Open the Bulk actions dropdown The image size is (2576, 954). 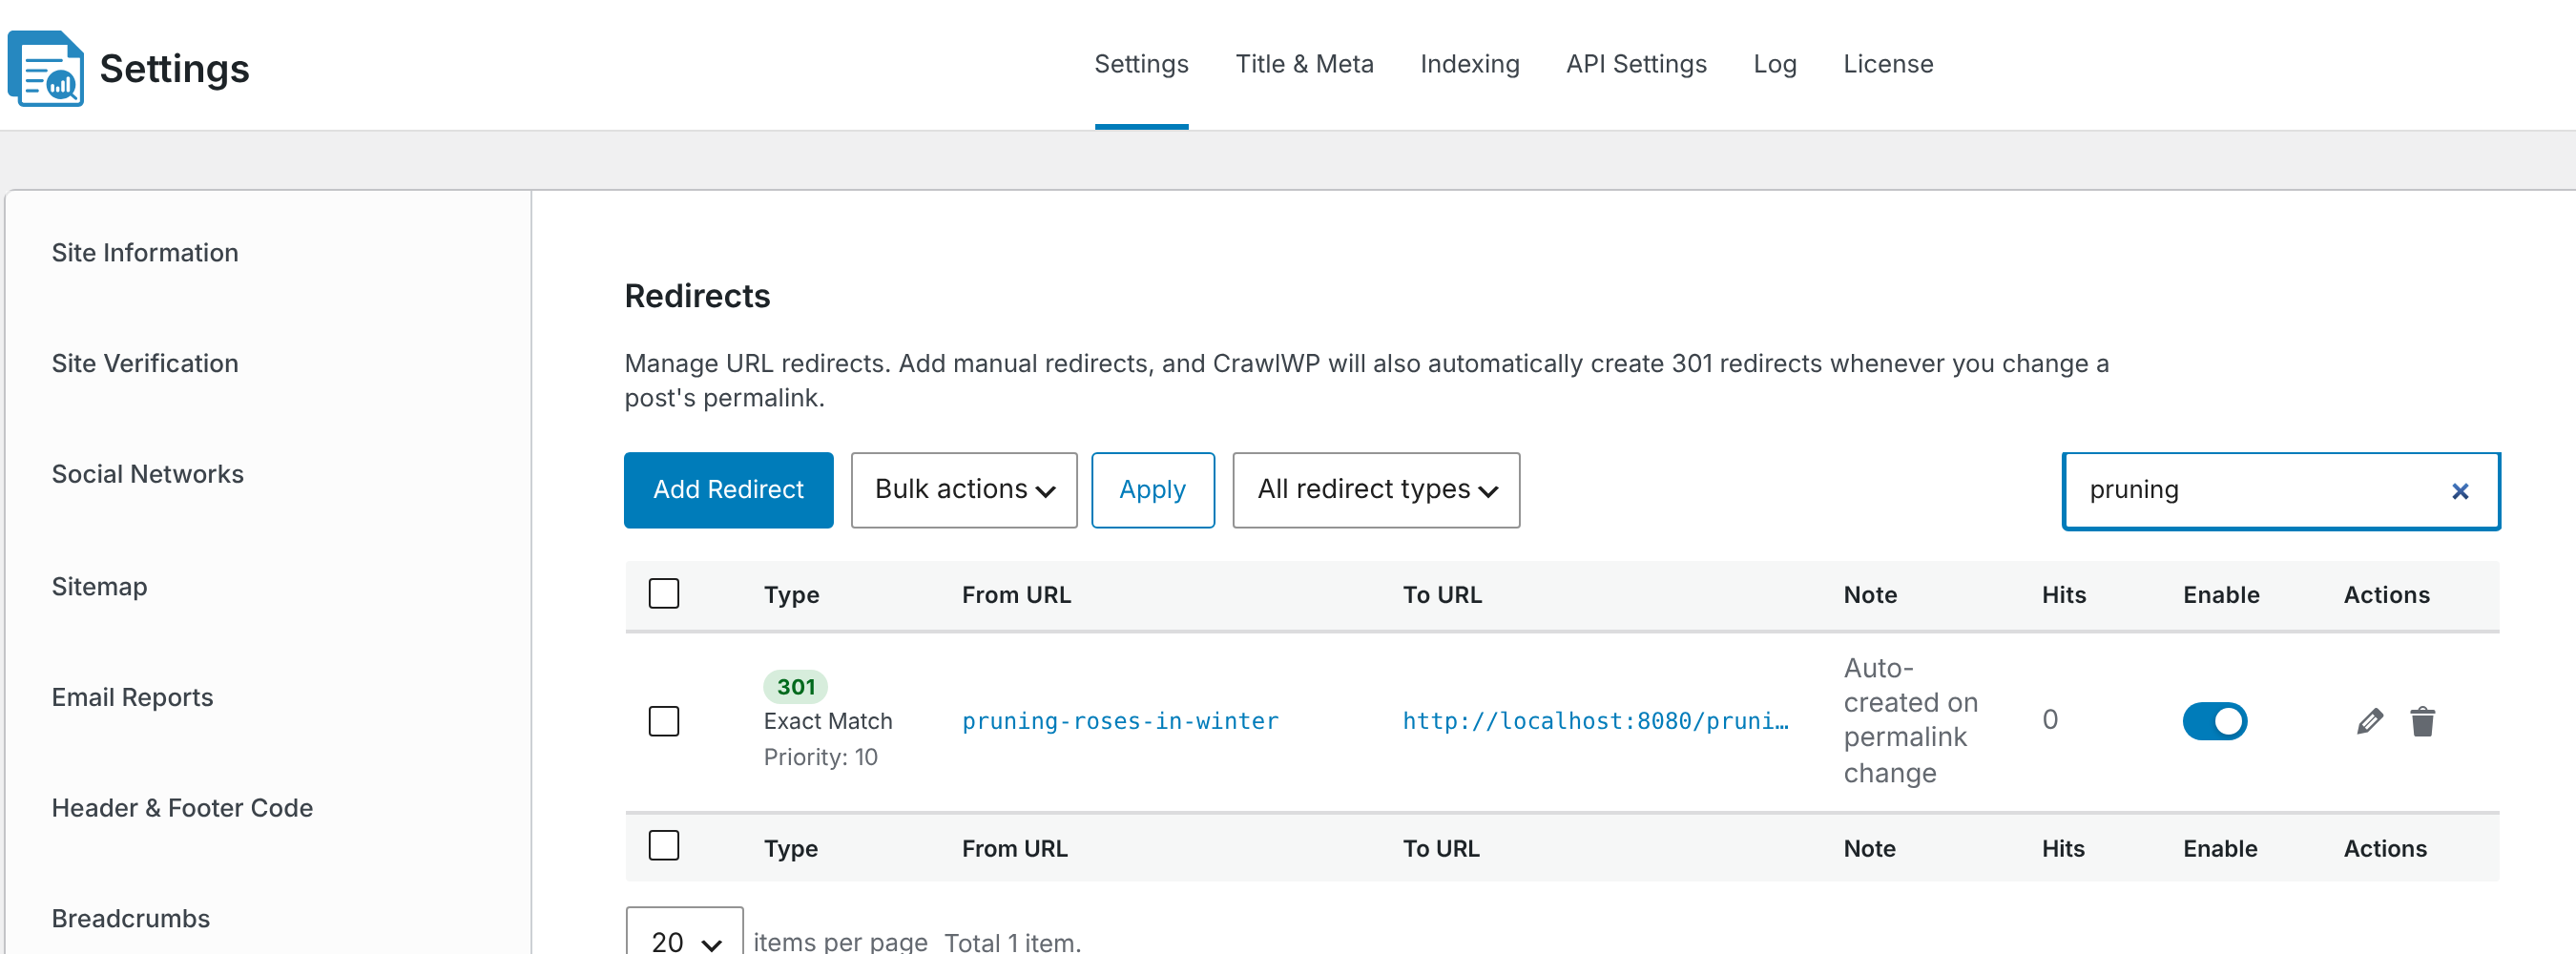(964, 490)
